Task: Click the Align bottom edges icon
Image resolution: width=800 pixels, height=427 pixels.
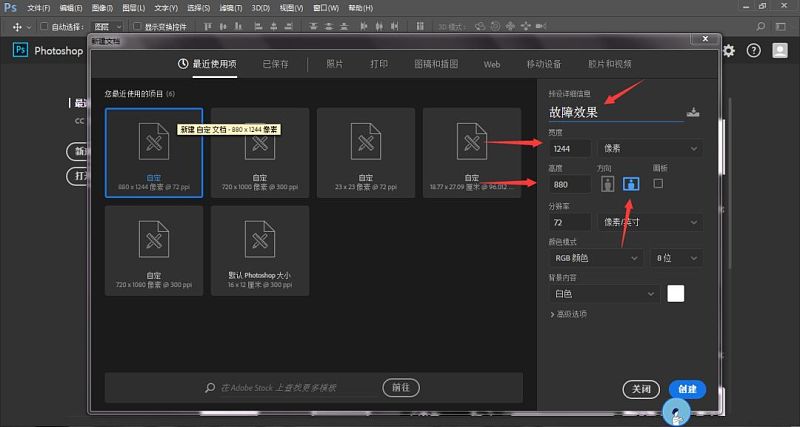Action: click(238, 27)
